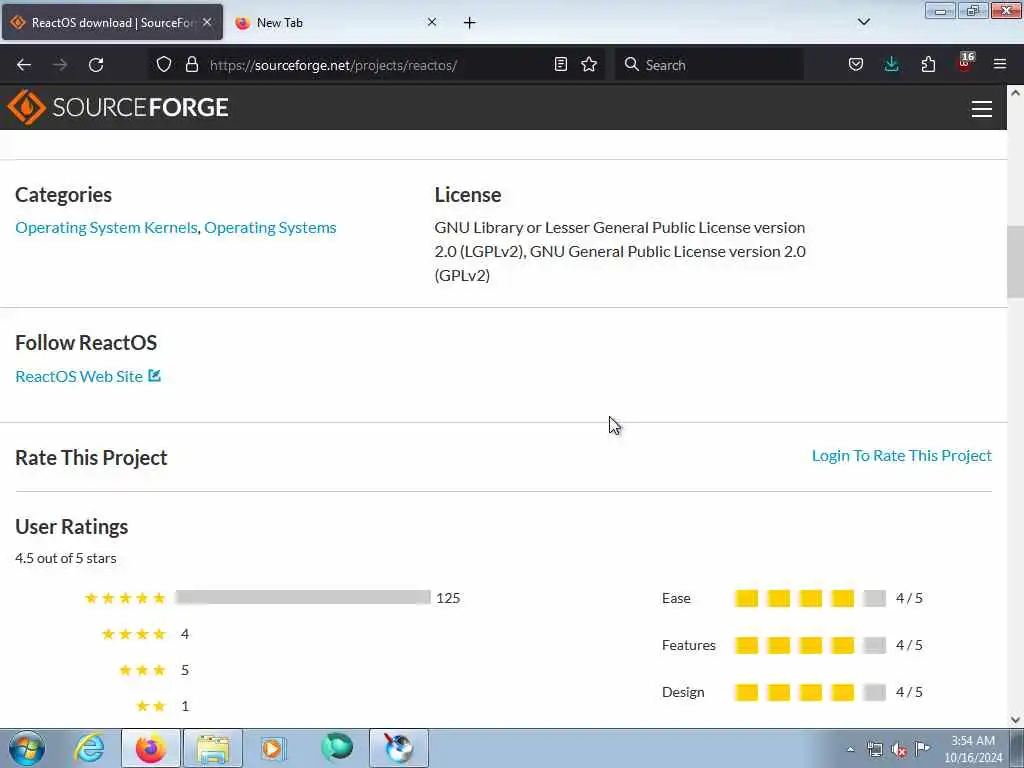Expand the list all tabs chevron
The image size is (1024, 768).
pyautogui.click(x=863, y=22)
